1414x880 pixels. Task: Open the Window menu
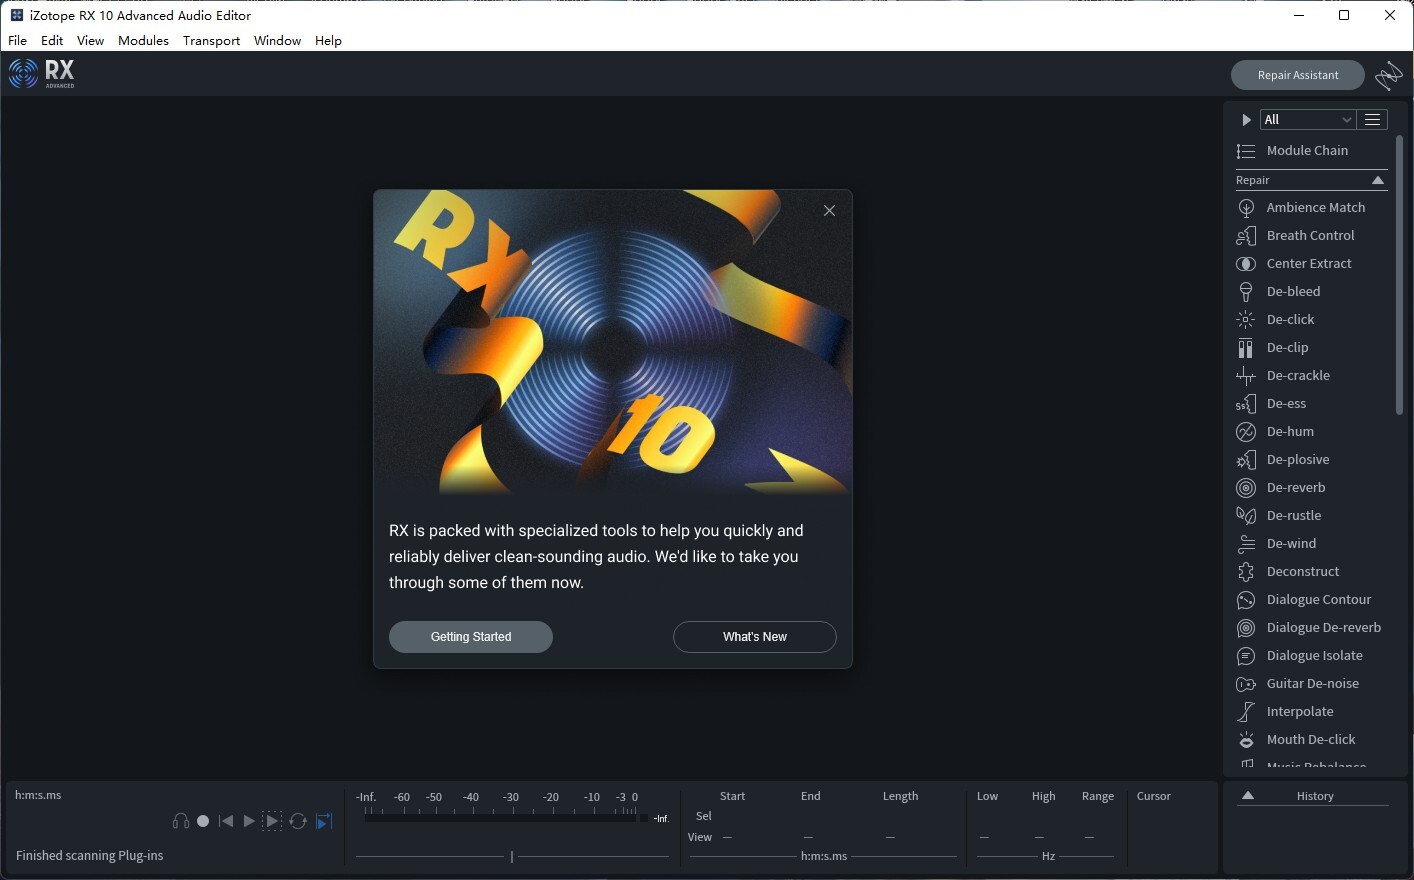(x=277, y=41)
